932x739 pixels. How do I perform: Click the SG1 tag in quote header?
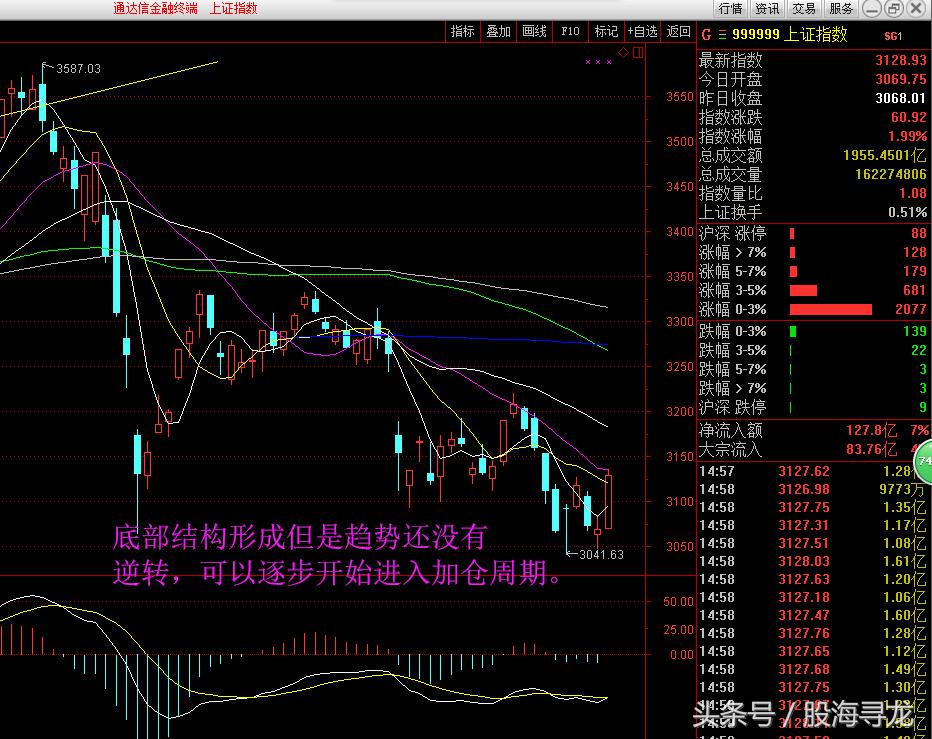click(893, 36)
